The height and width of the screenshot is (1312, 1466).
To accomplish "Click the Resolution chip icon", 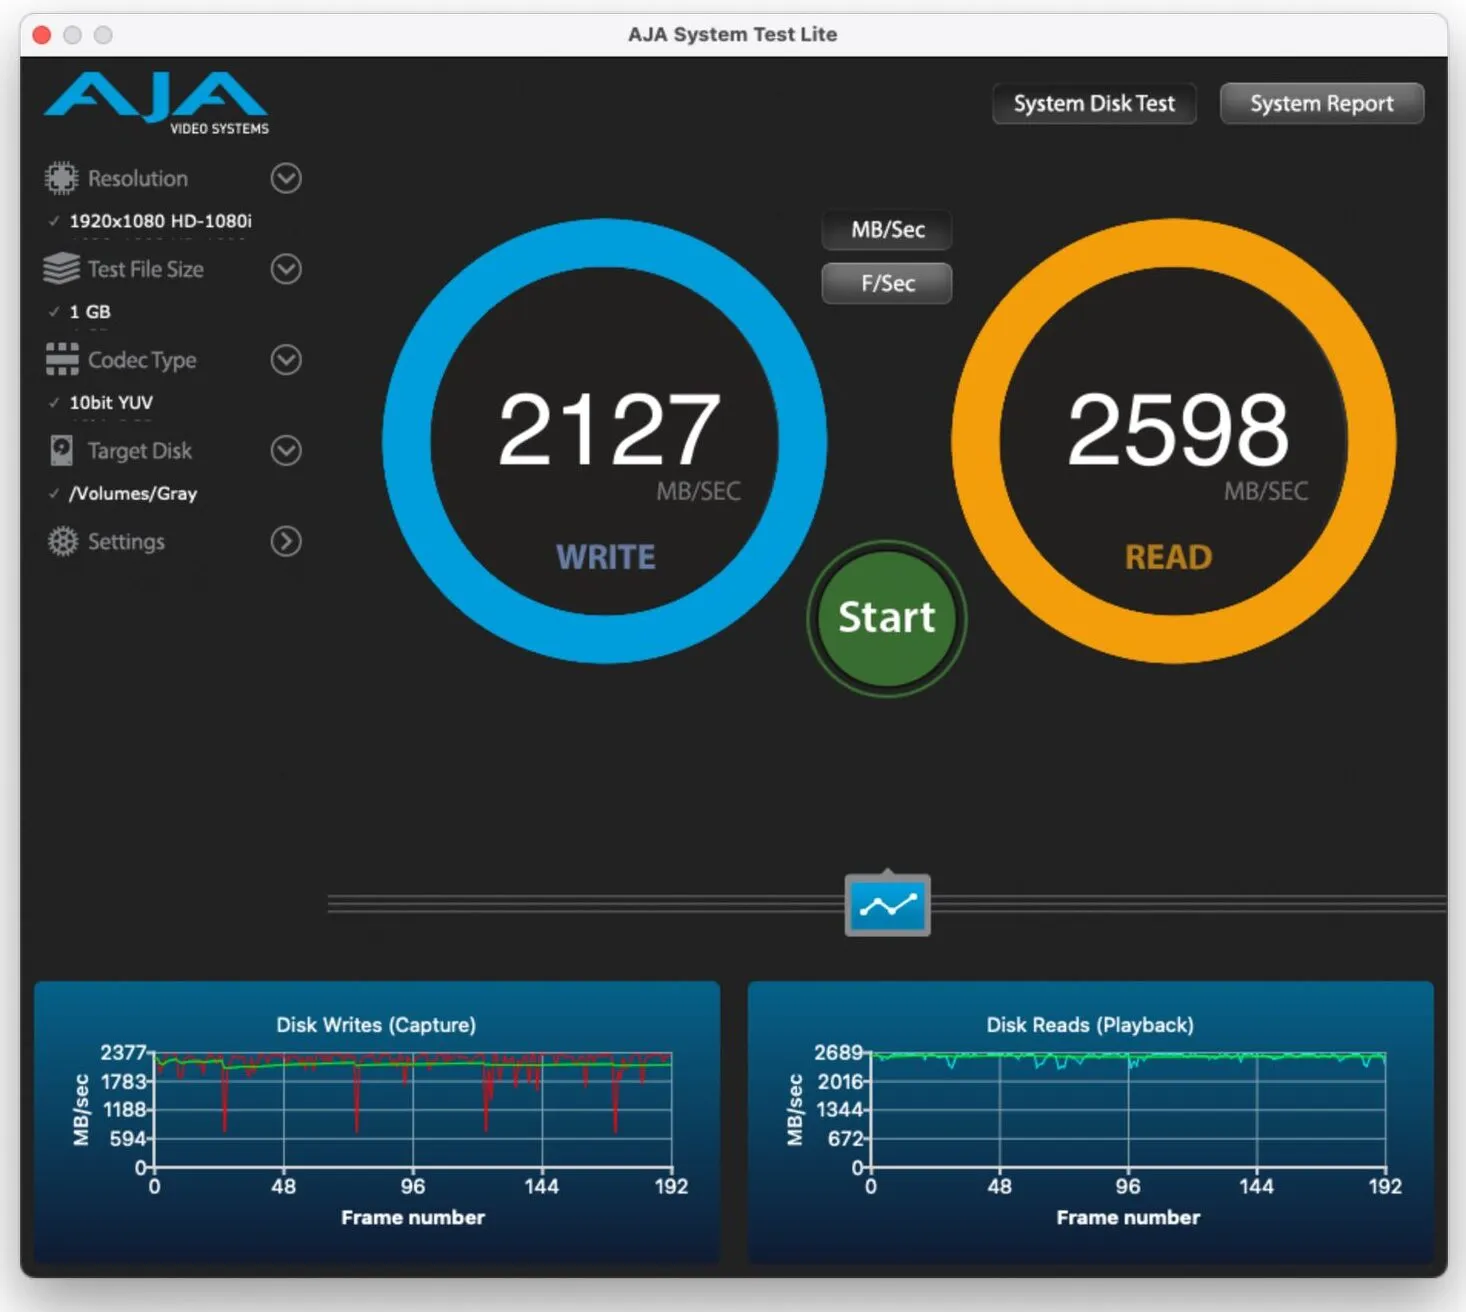I will 61,179.
